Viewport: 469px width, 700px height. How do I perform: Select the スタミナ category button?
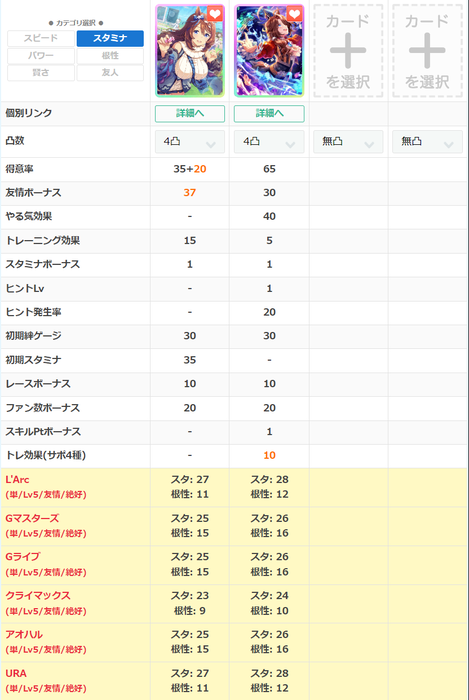click(110, 38)
